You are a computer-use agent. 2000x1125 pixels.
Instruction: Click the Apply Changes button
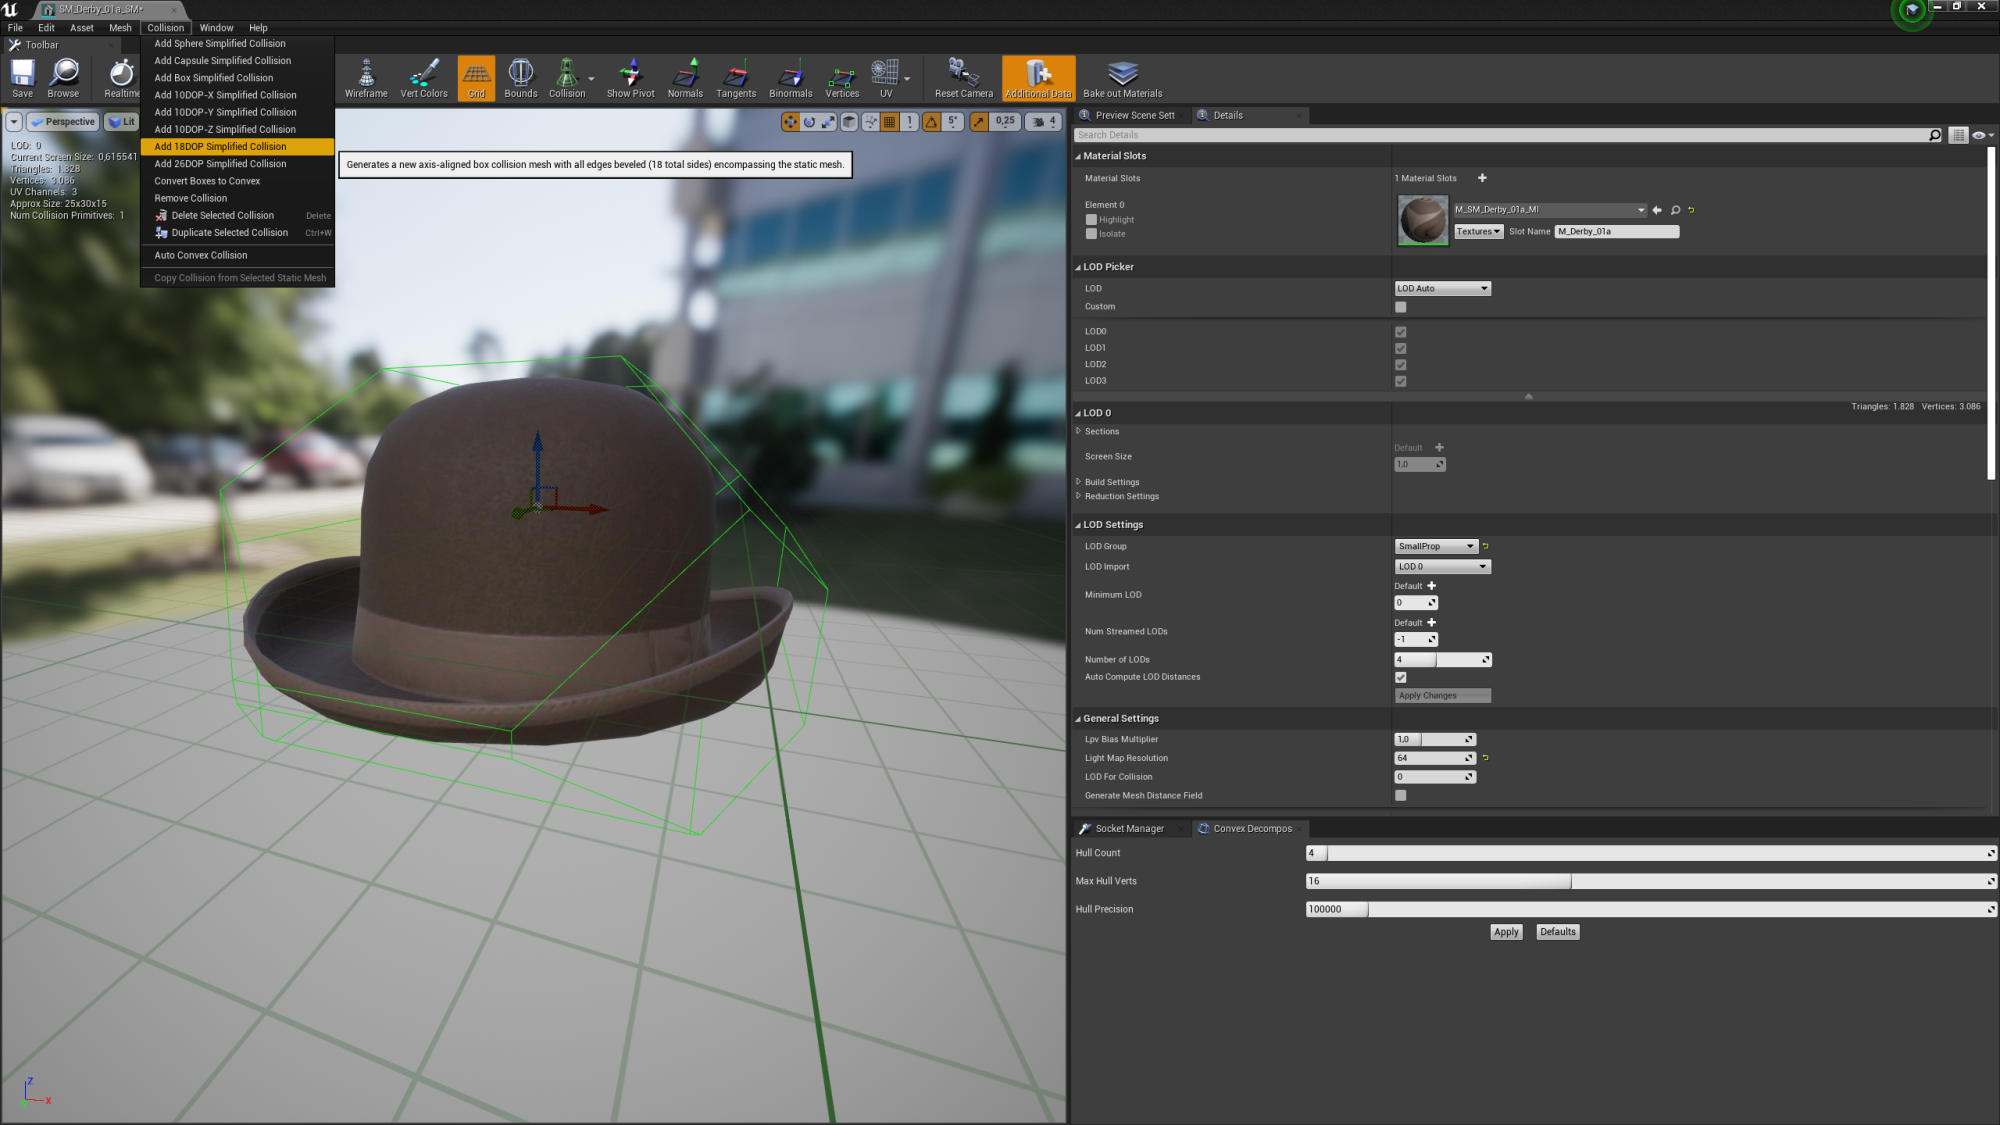[1441, 695]
